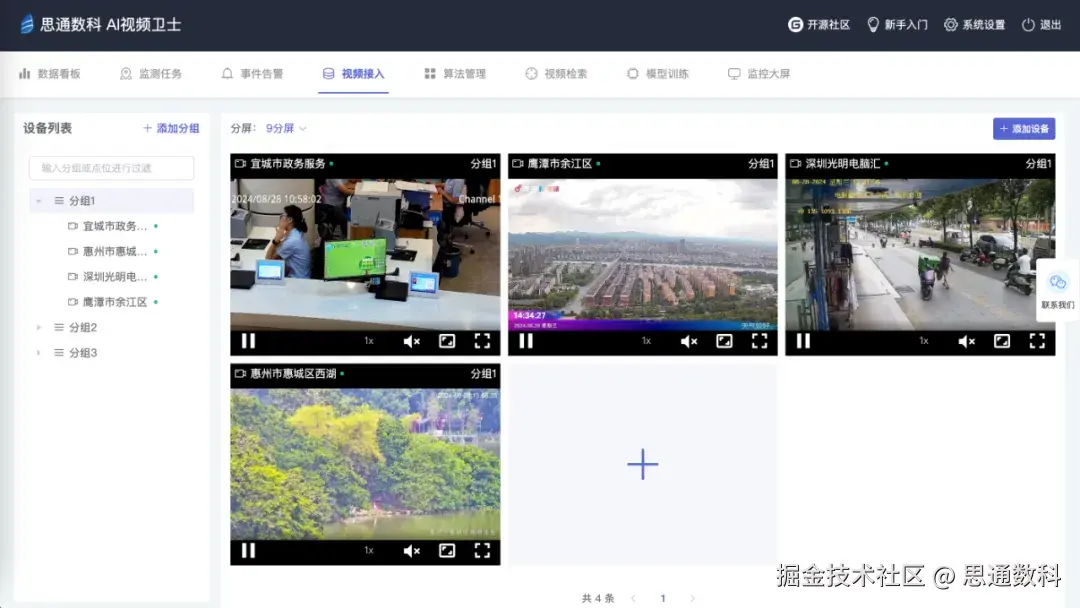Mute the 宜城市政务服务 video
This screenshot has width=1080, height=608.
[x=410, y=340]
